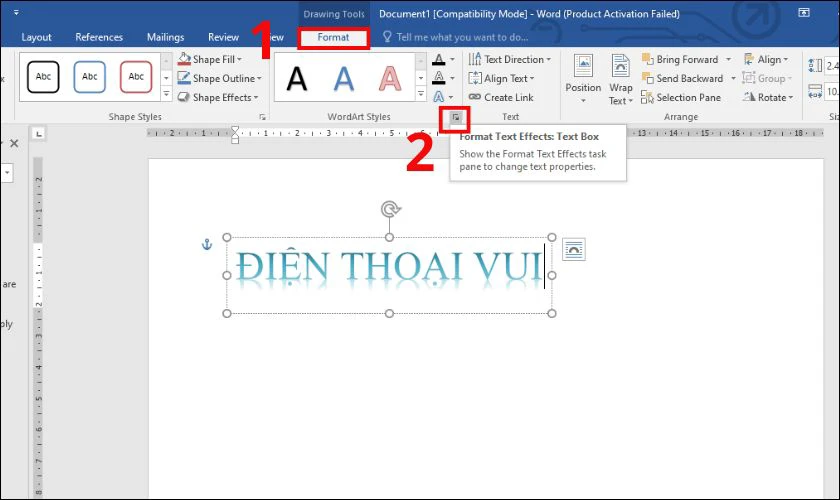Click Create Link for the text box

(x=501, y=98)
